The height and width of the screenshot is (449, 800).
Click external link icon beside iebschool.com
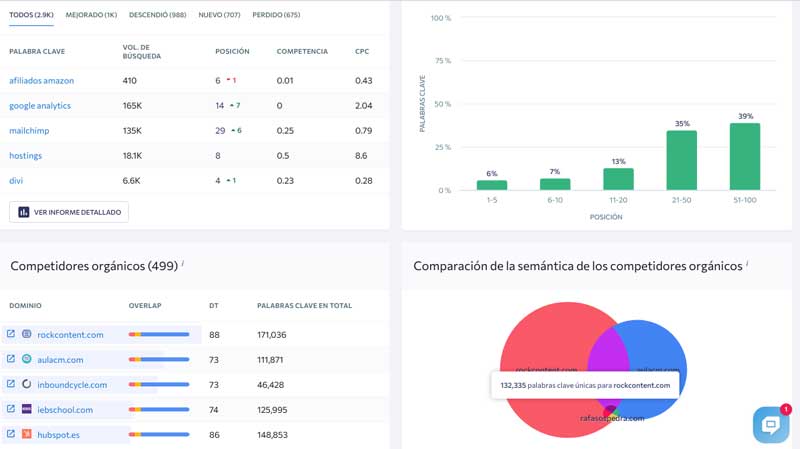coord(11,409)
